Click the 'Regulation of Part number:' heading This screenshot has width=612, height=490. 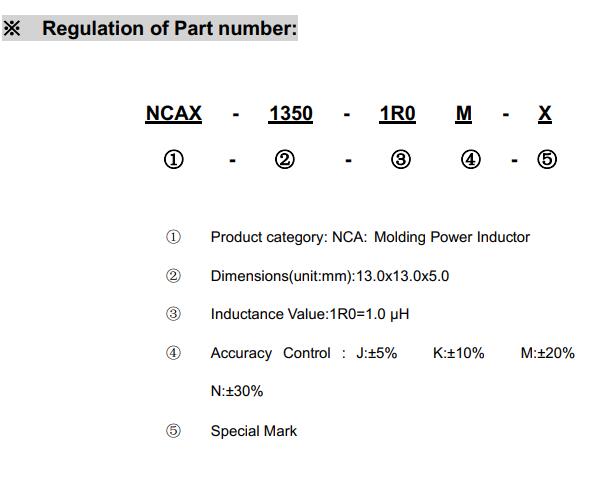click(170, 29)
